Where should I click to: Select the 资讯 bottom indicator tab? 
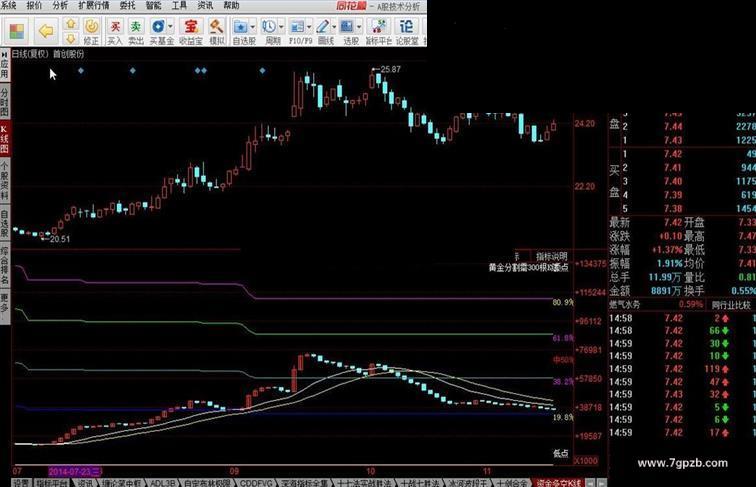click(x=85, y=483)
